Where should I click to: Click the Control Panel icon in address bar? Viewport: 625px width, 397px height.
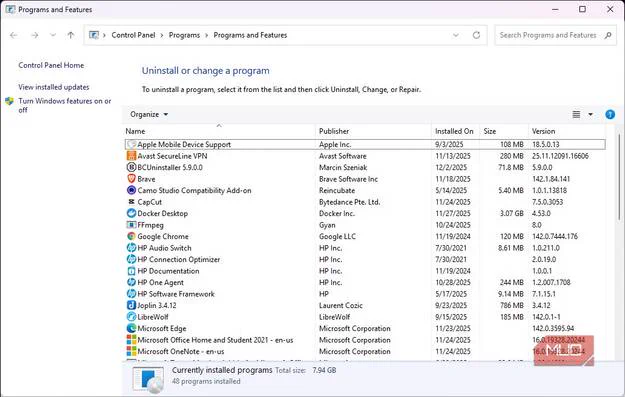coord(94,35)
